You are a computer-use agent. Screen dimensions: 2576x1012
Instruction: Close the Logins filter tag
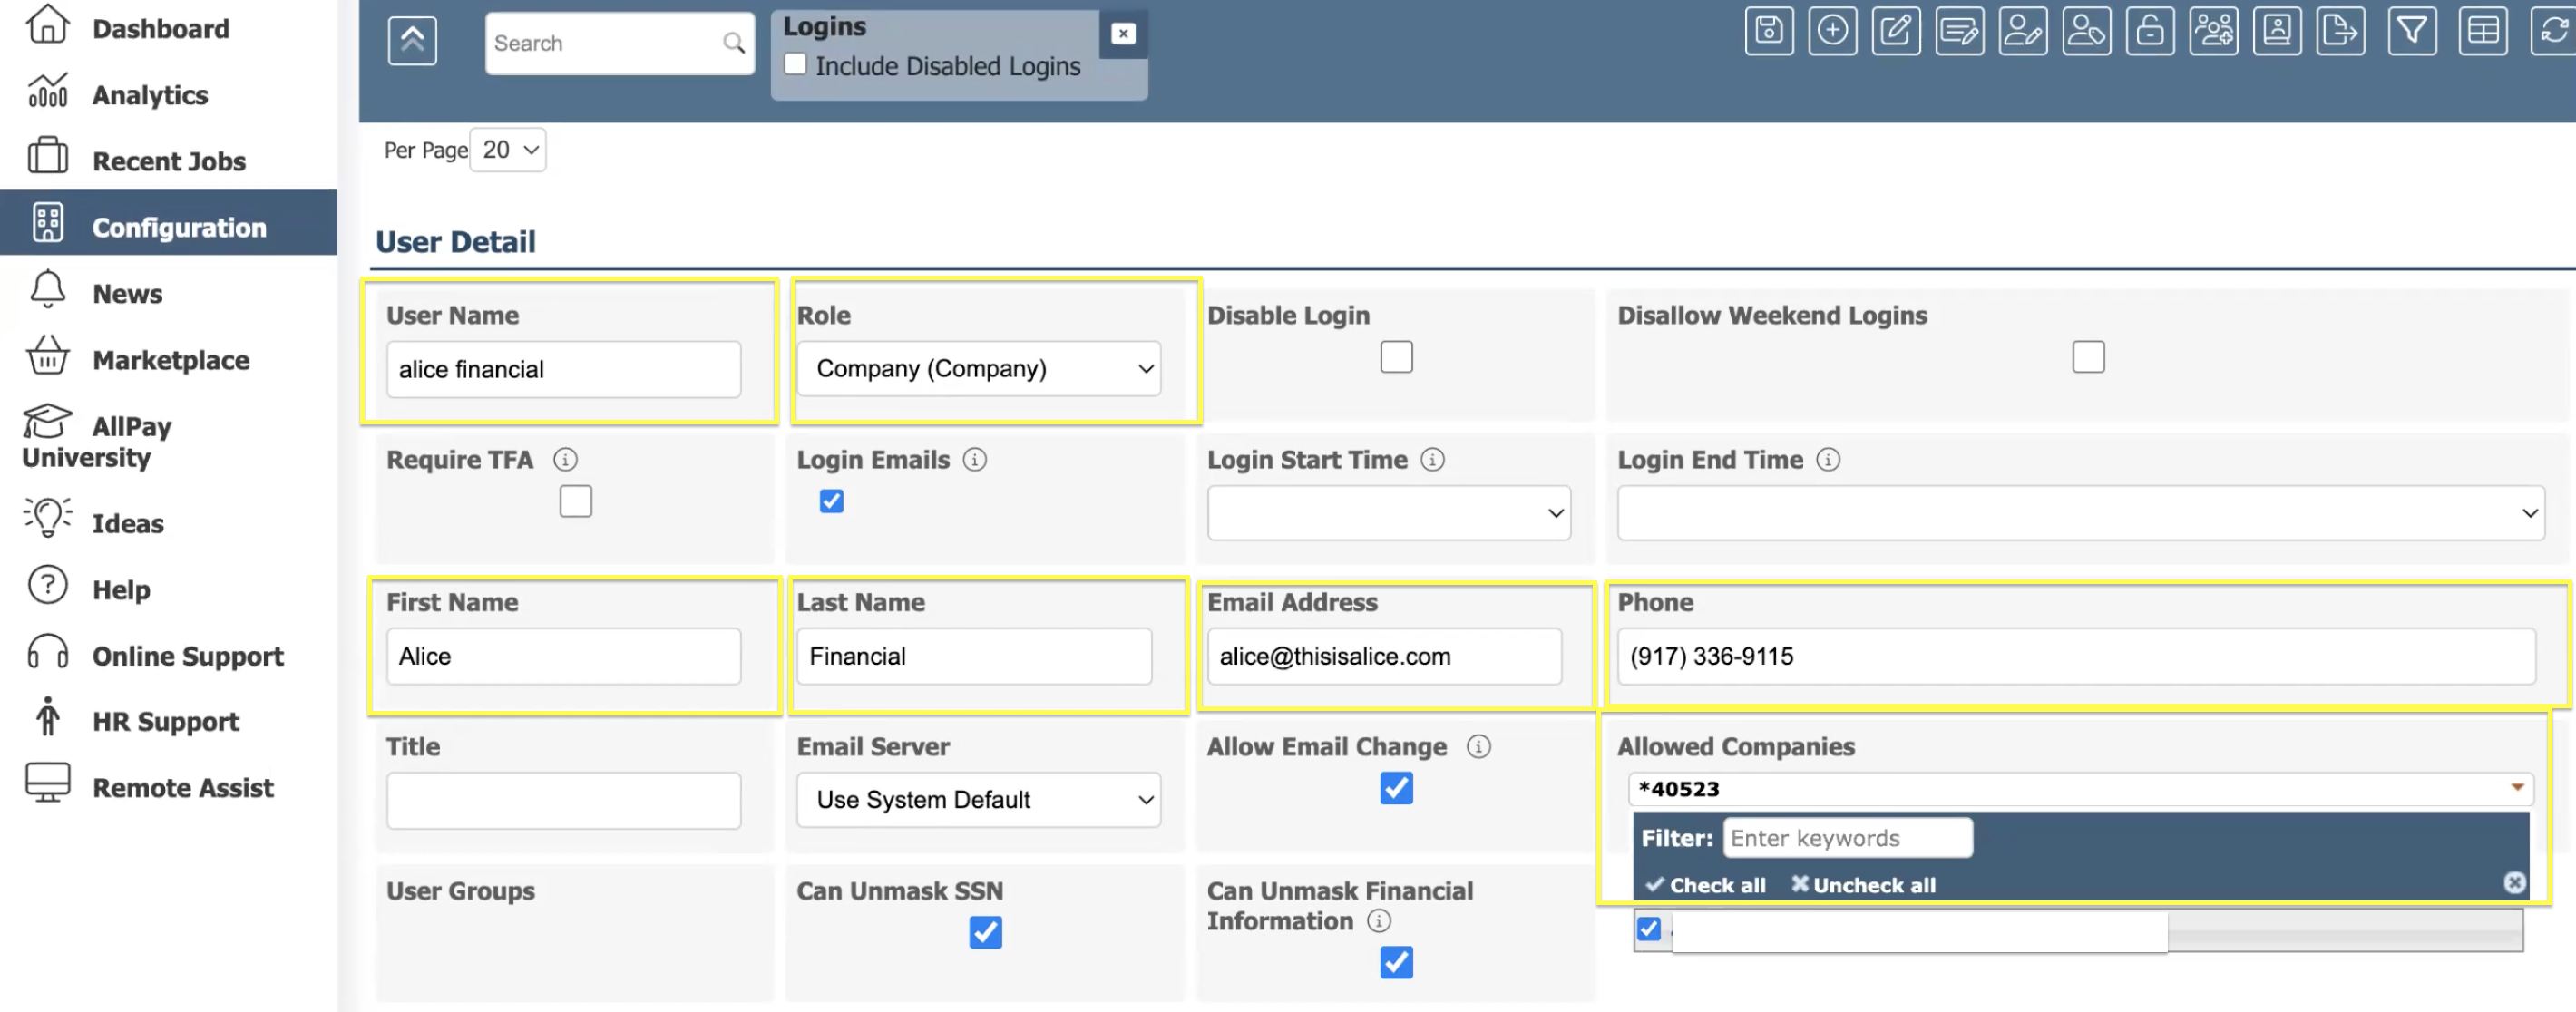[1123, 34]
